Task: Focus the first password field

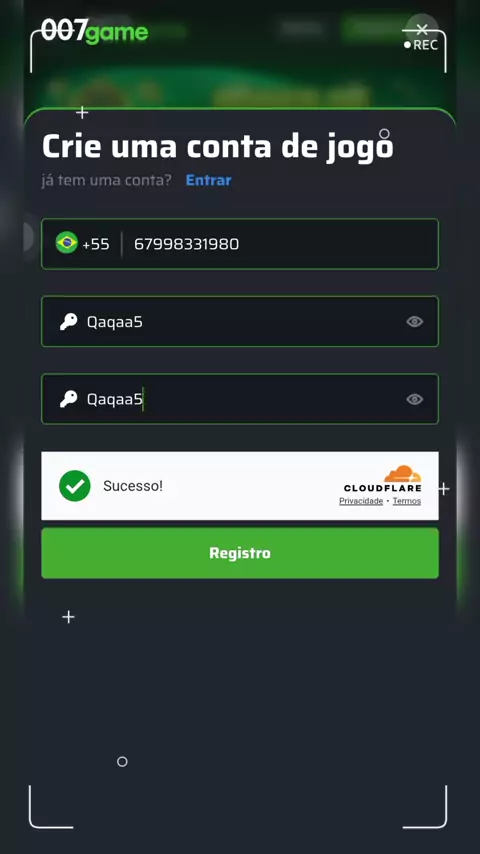Action: [x=240, y=322]
